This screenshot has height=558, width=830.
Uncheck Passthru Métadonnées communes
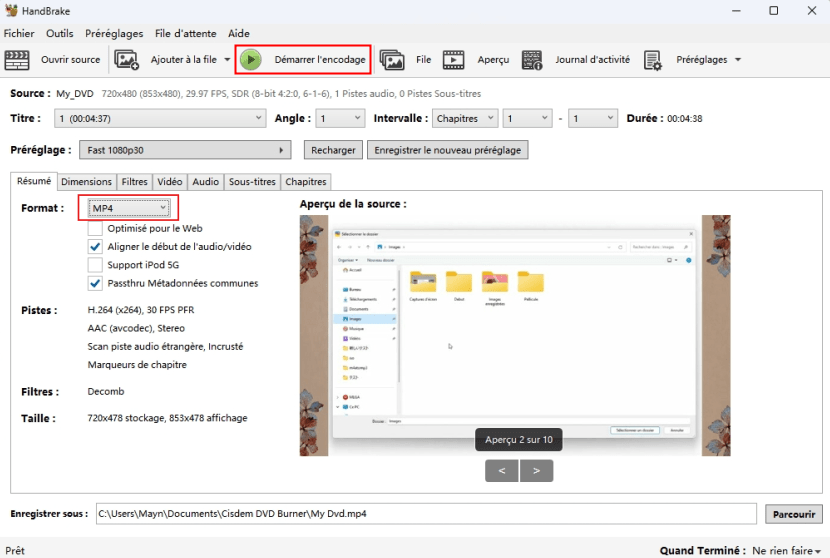[95, 283]
